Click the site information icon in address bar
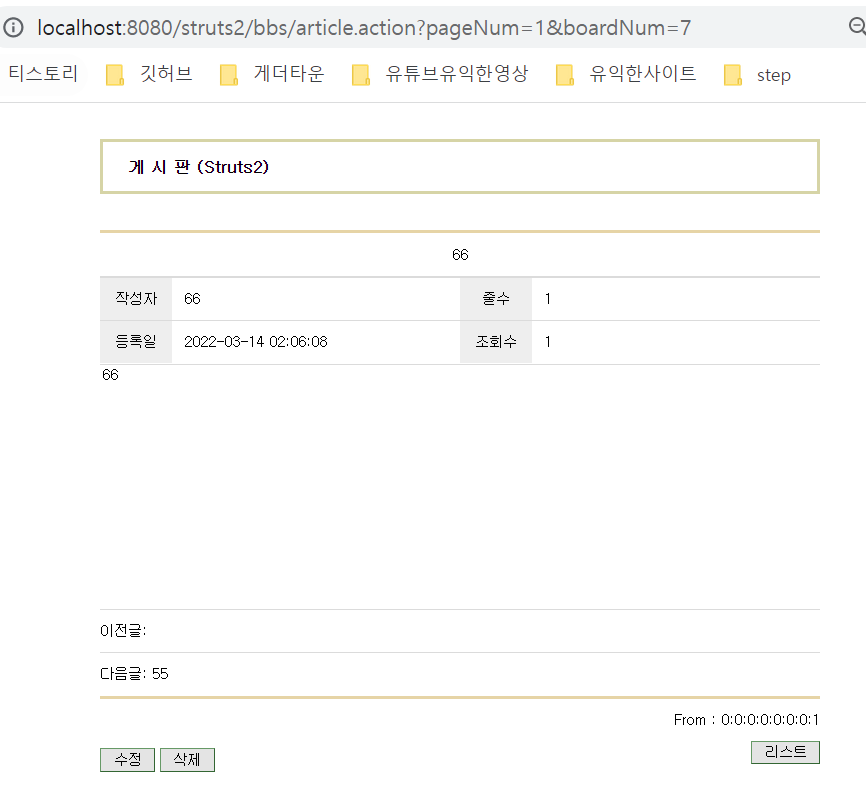This screenshot has width=866, height=789. click(13, 27)
